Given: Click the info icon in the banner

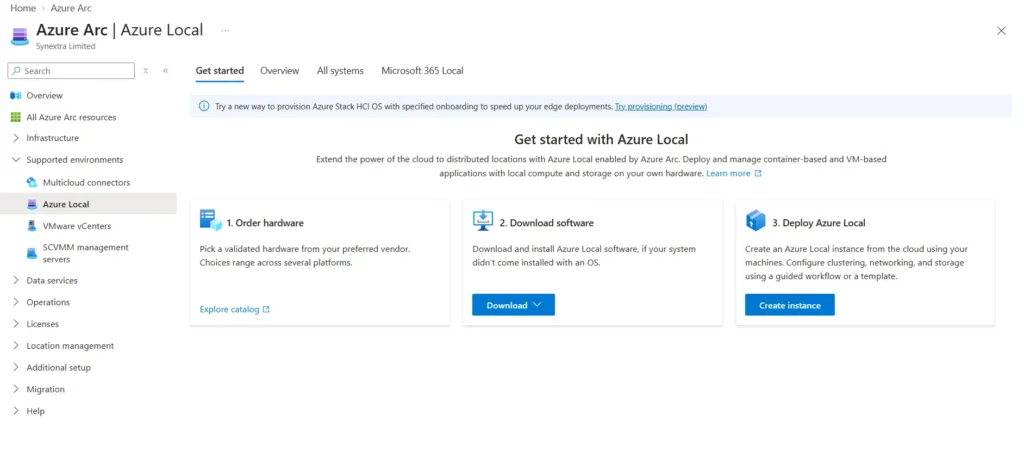Looking at the screenshot, I should 204,106.
